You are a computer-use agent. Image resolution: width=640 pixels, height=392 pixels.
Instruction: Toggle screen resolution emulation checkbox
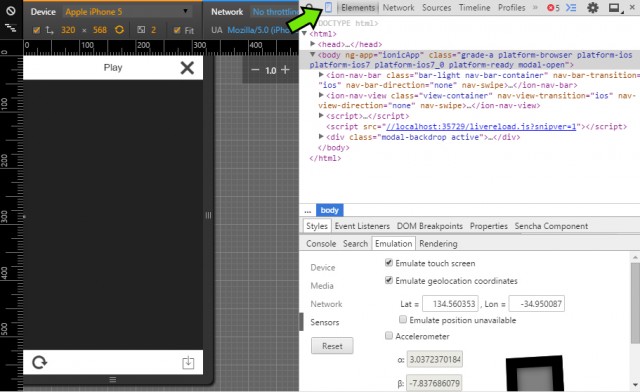pos(36,30)
